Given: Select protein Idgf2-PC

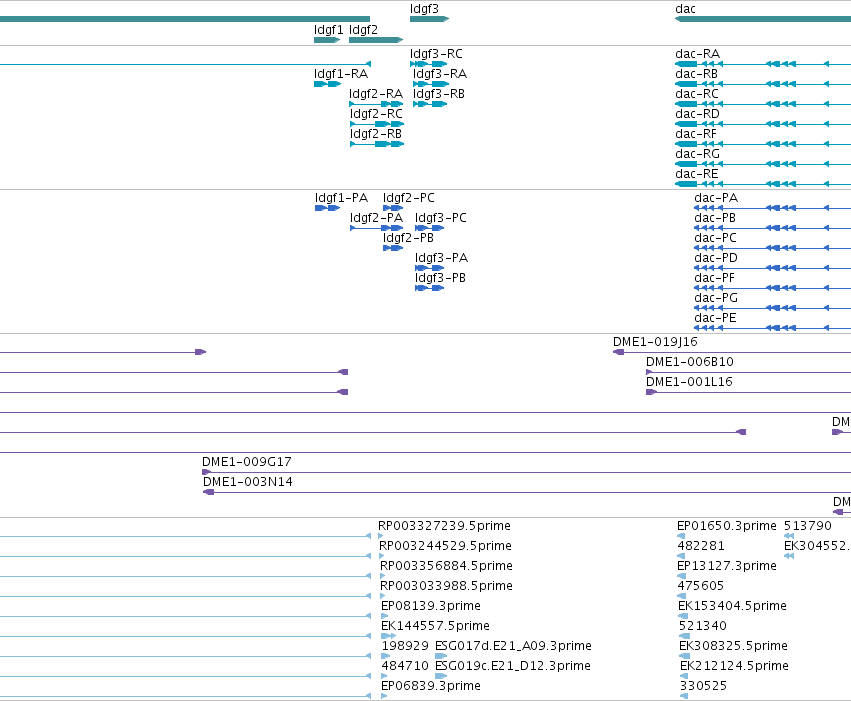Looking at the screenshot, I should (409, 198).
